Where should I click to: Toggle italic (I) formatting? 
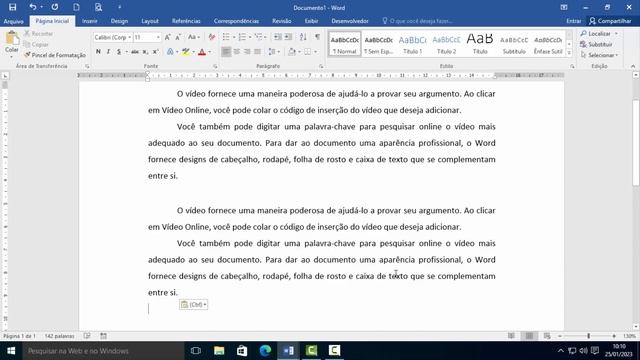[108, 52]
